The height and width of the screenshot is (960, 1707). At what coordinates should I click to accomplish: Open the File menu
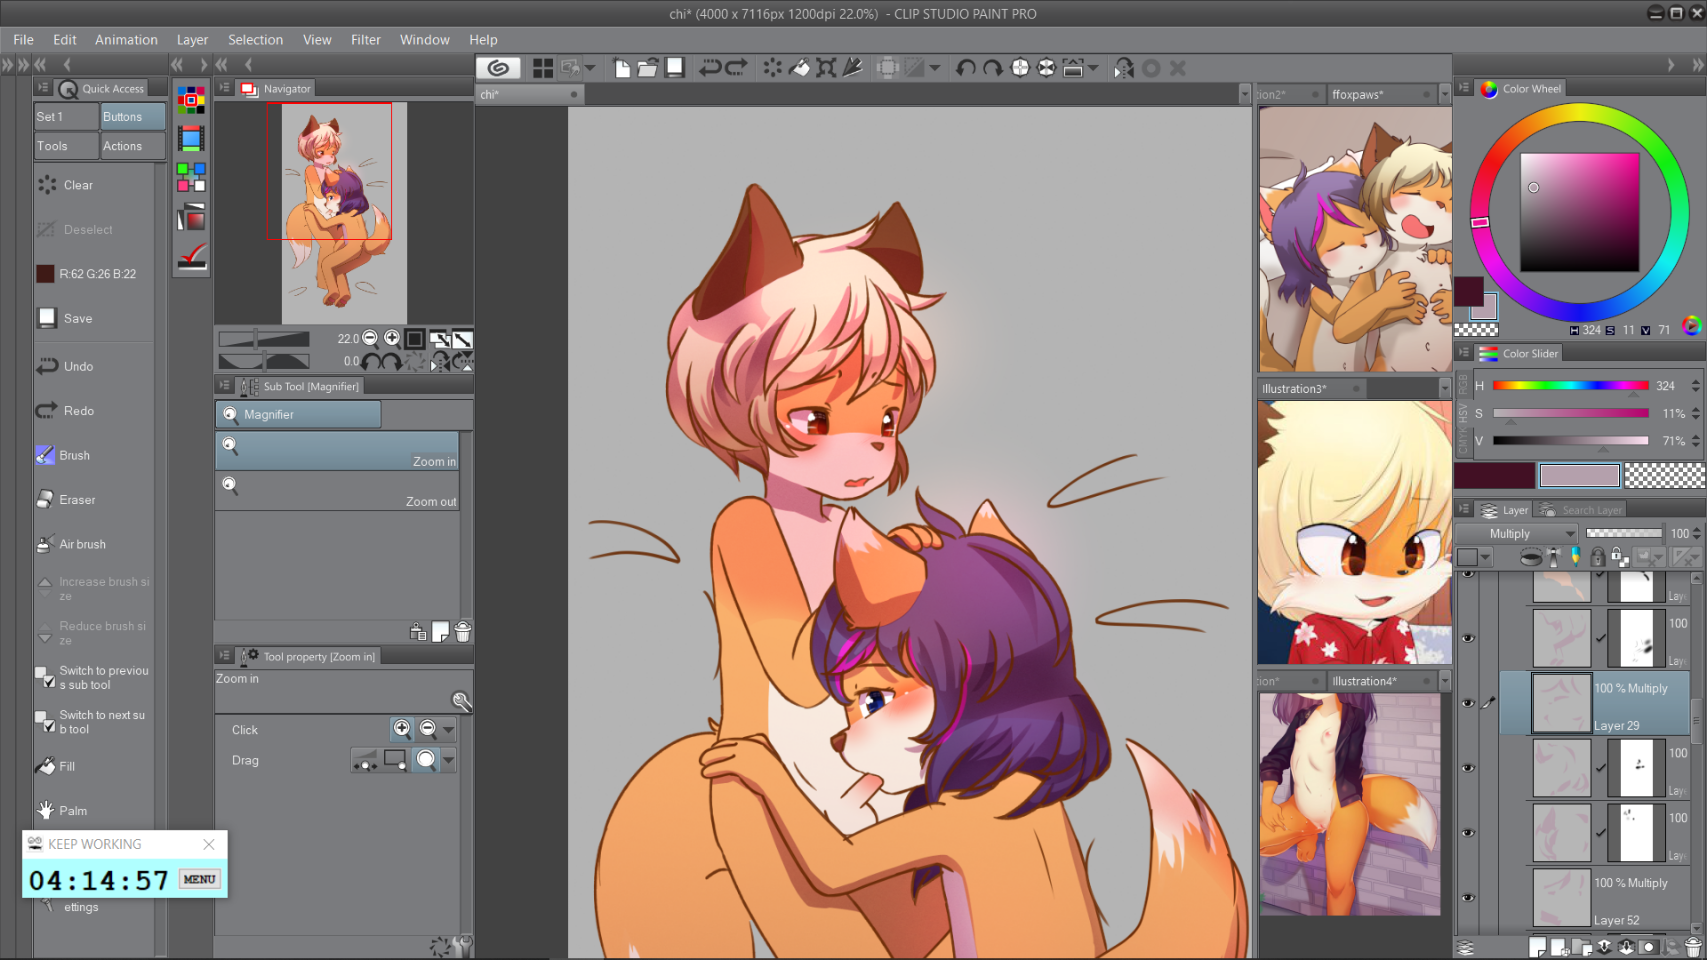click(23, 39)
